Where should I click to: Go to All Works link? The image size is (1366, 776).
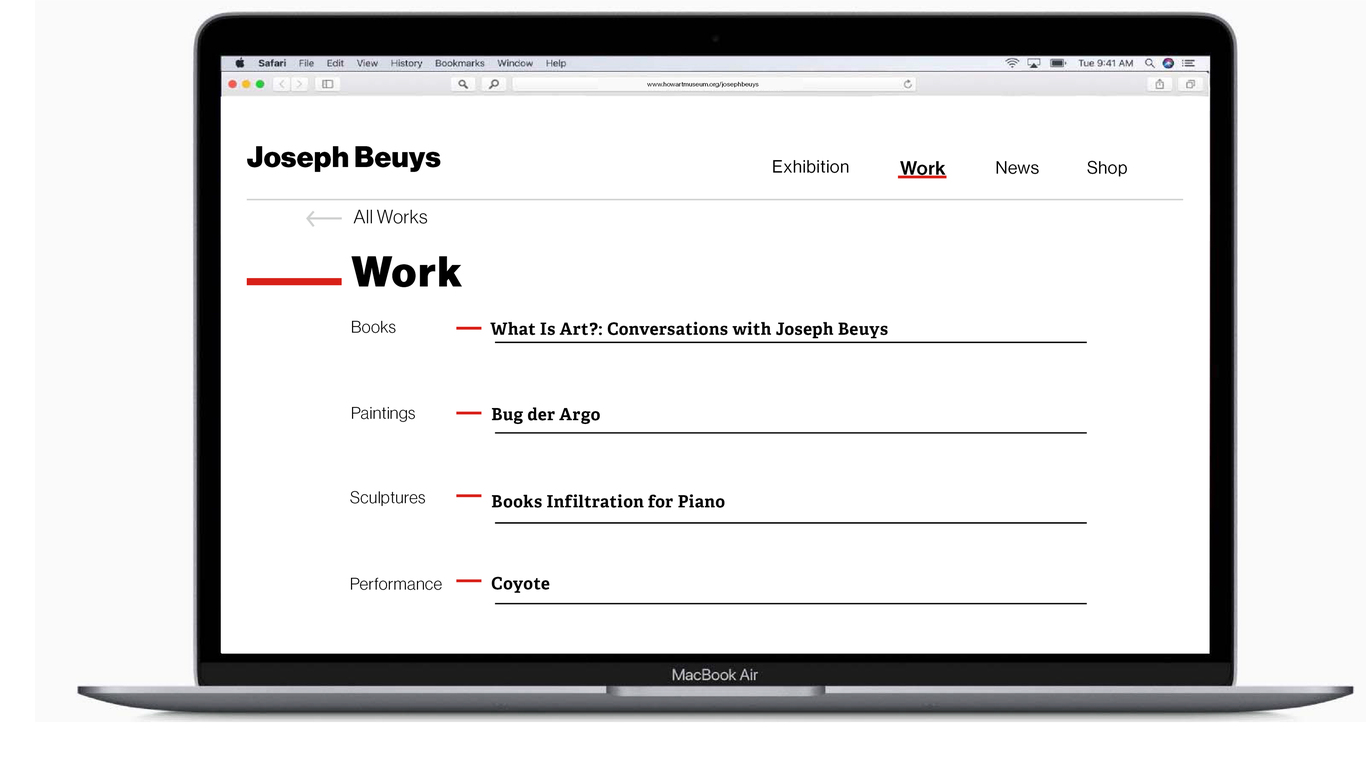[x=390, y=217]
